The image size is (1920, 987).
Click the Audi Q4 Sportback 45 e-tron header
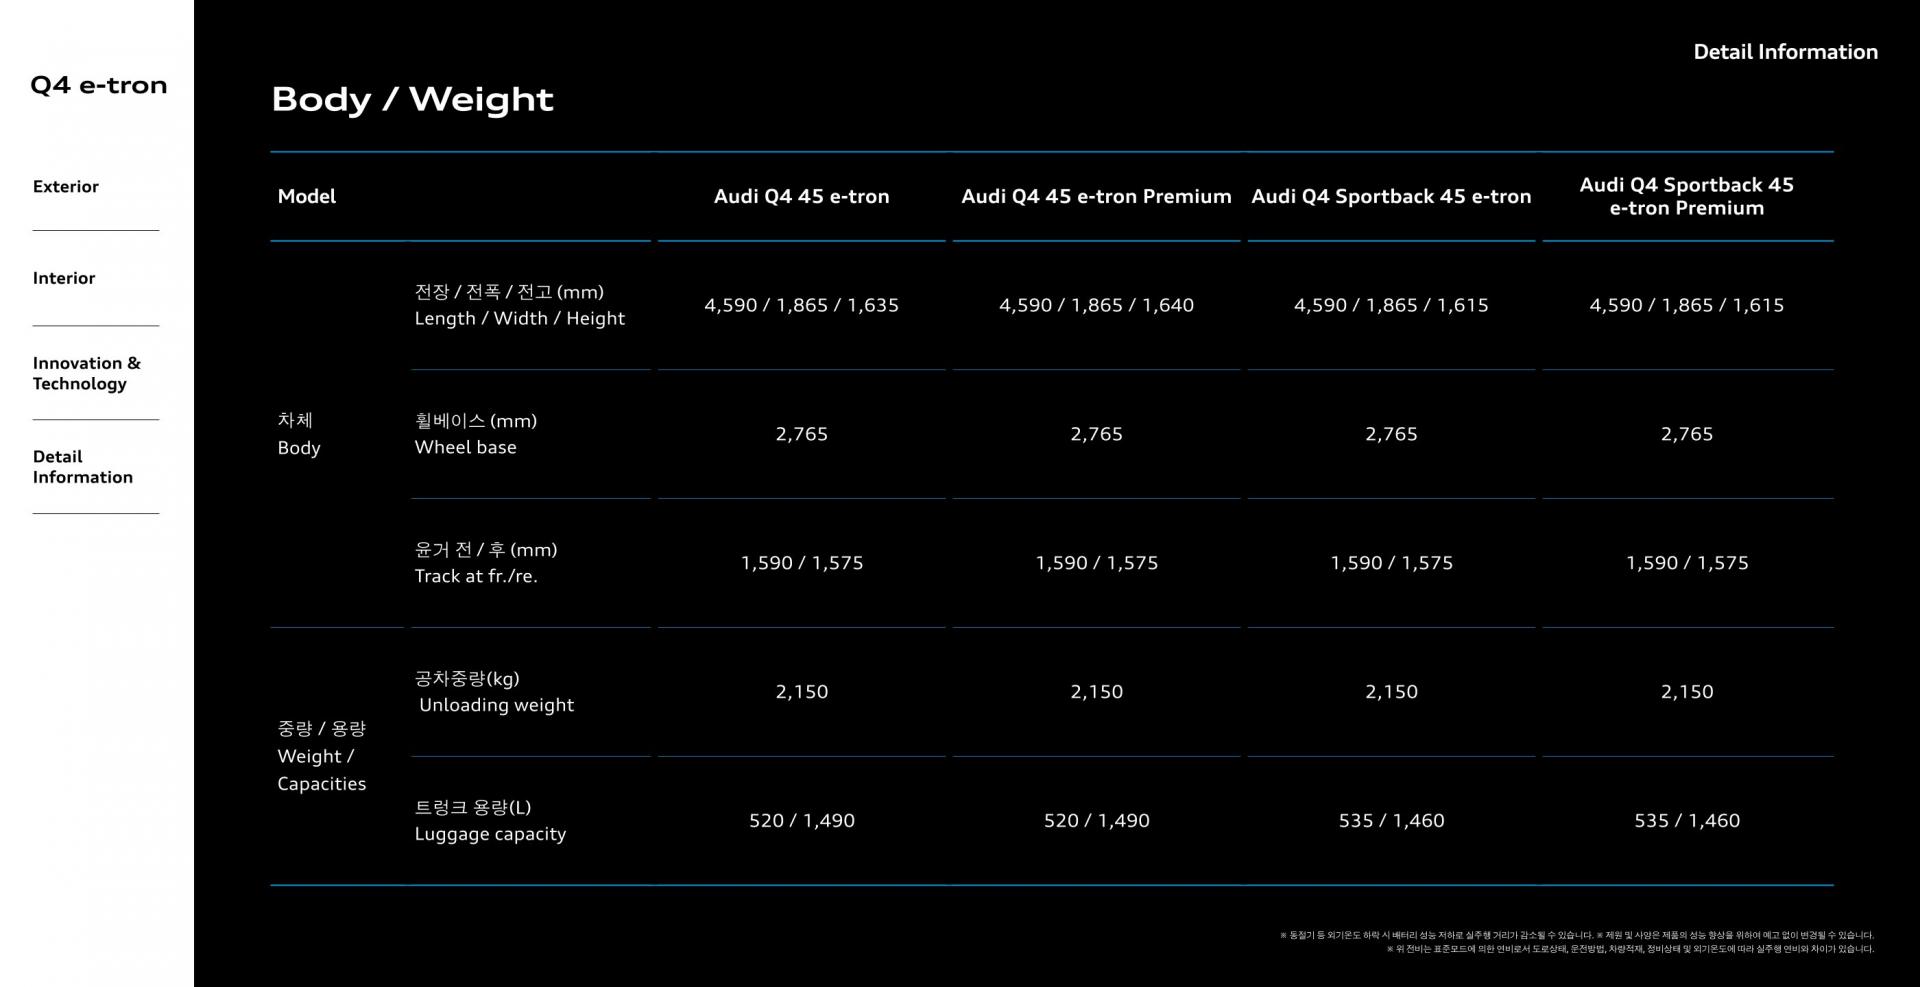[x=1391, y=197]
